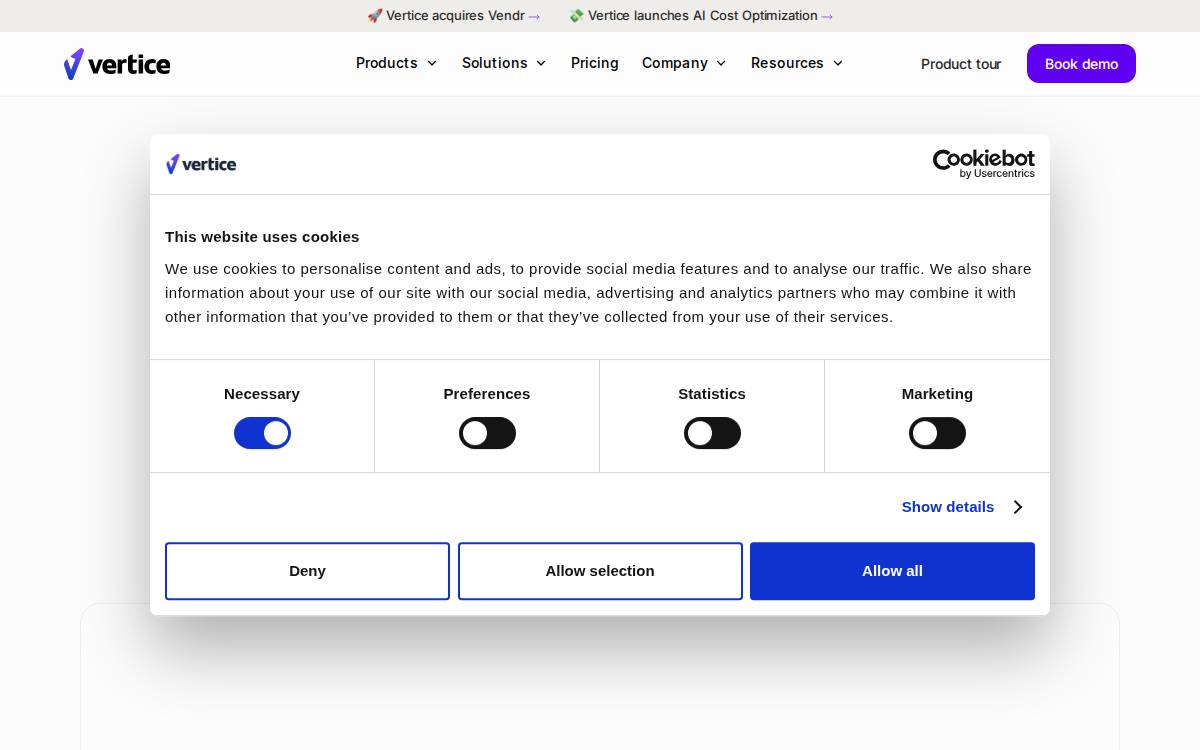
Task: Open the Solutions dropdown menu
Action: pos(504,63)
